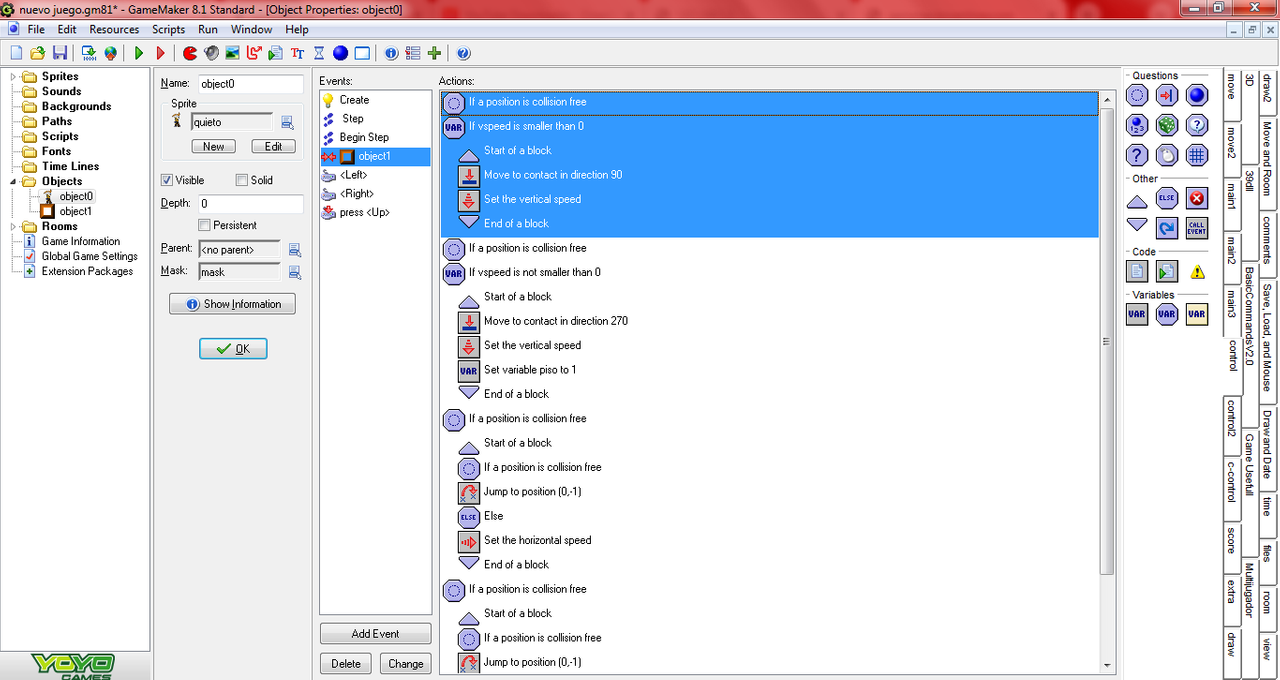Open the Resources menu
Image resolution: width=1280 pixels, height=680 pixels.
pyautogui.click(x=114, y=30)
